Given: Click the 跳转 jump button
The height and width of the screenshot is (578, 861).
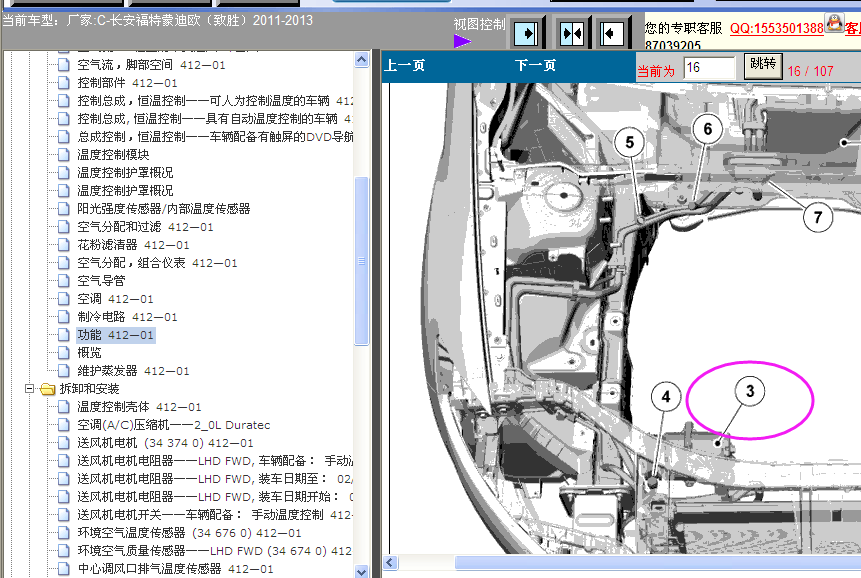Looking at the screenshot, I should 763,66.
